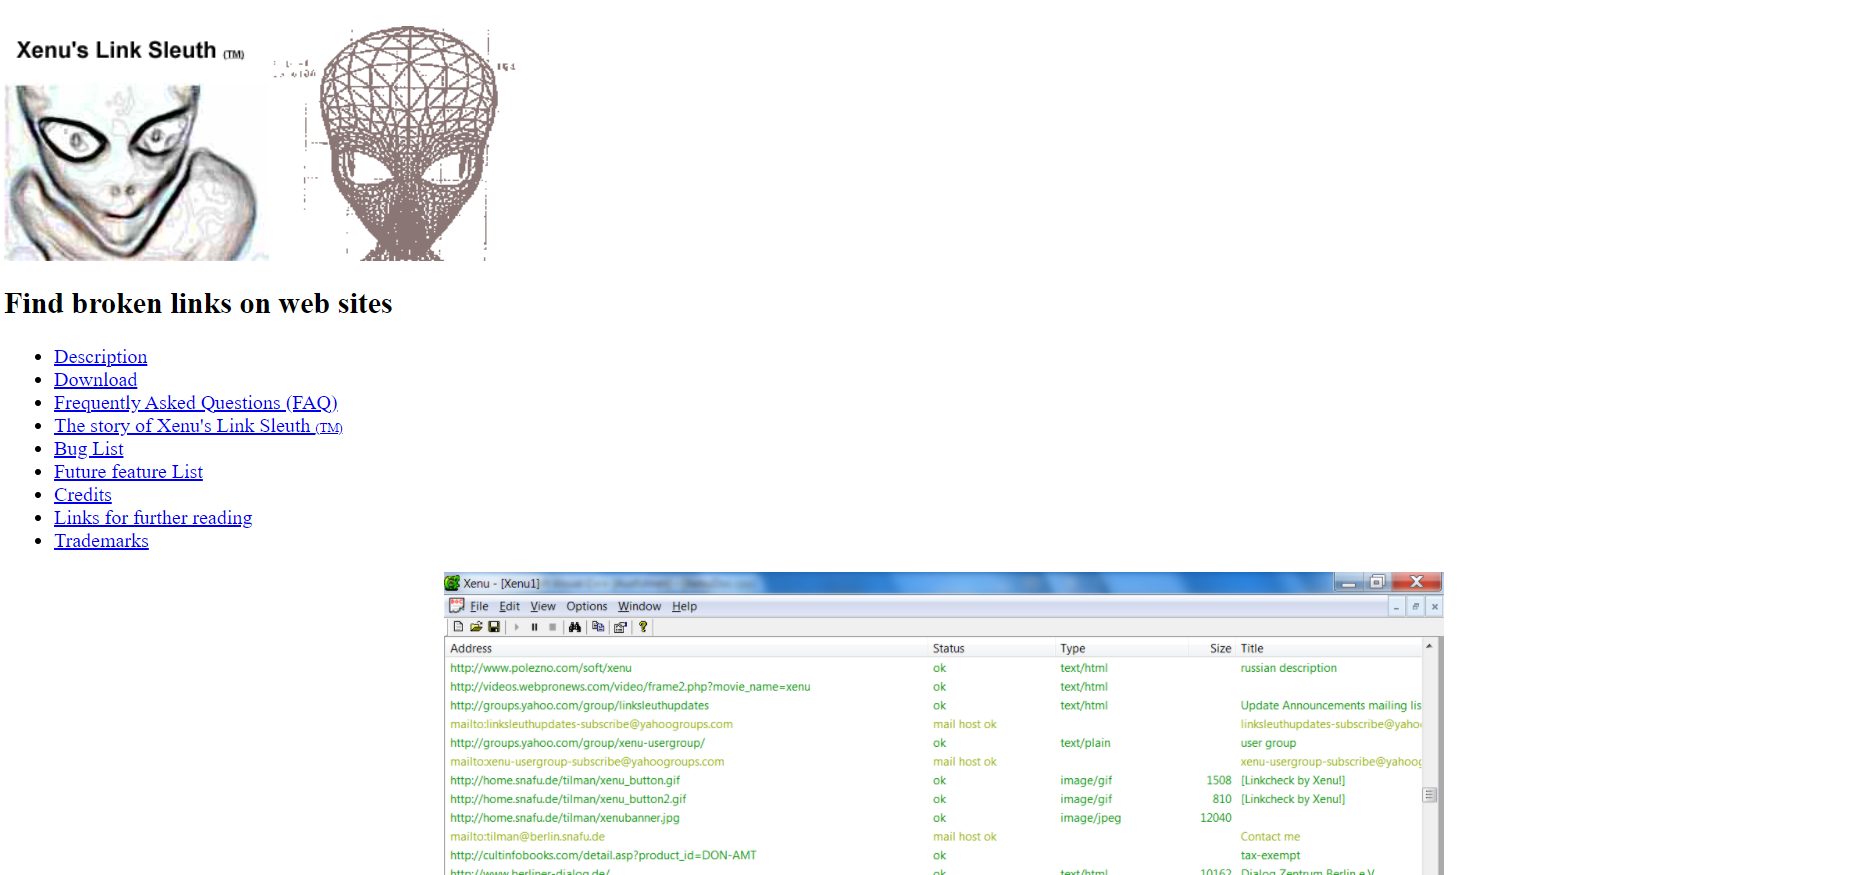Click the scrollbar up arrow in Xenu list
Image resolution: width=1862 pixels, height=875 pixels.
point(1429,647)
